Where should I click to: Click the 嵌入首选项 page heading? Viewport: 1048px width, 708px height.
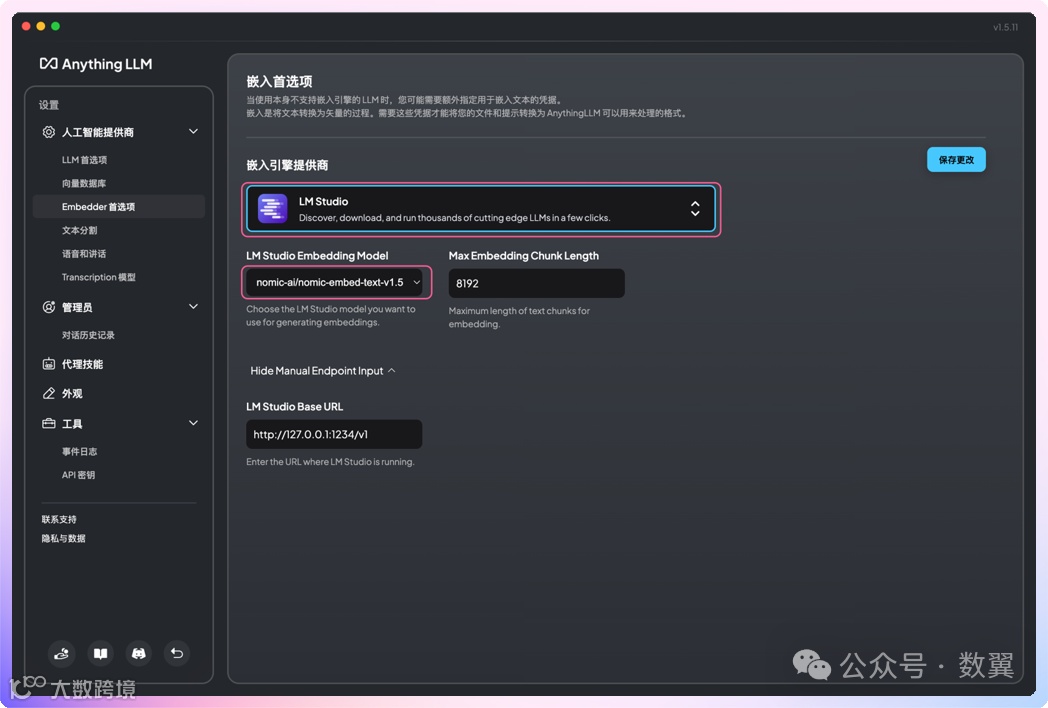[279, 82]
